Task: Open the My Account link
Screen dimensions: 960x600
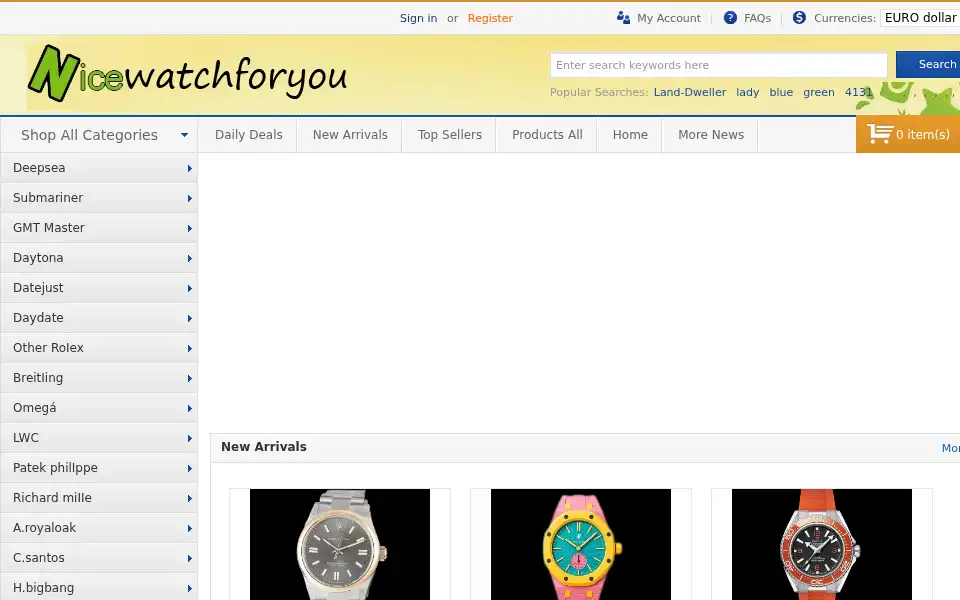Action: pos(669,18)
